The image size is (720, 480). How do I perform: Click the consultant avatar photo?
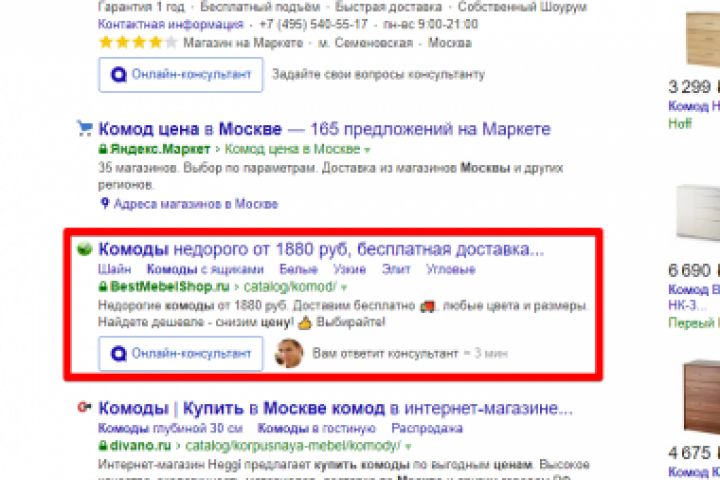point(288,353)
